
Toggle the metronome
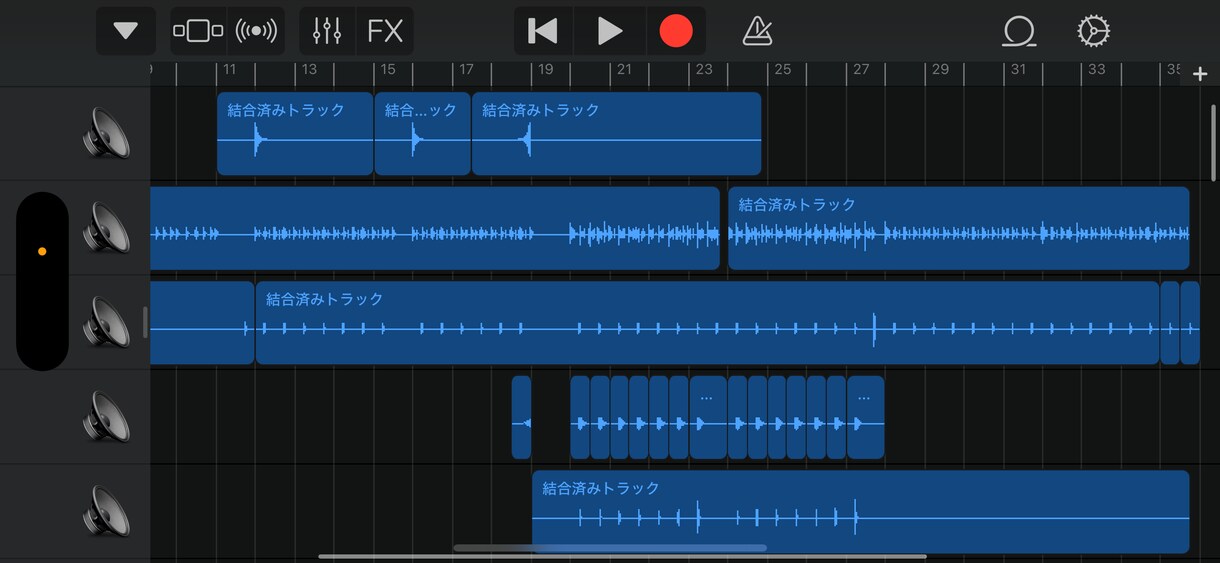(757, 31)
